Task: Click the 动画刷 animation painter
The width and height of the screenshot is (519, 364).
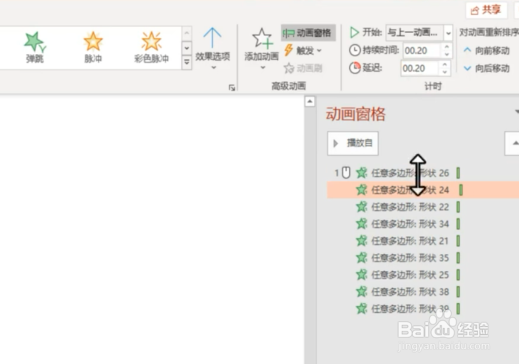Action: tap(303, 68)
